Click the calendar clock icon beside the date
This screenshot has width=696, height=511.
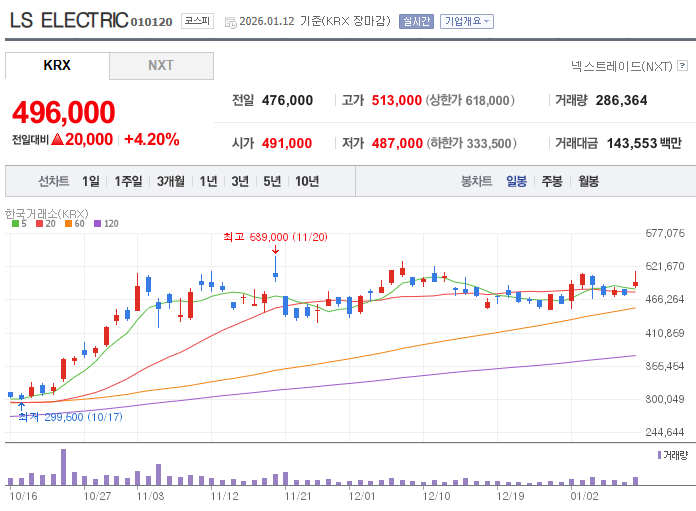[x=231, y=23]
